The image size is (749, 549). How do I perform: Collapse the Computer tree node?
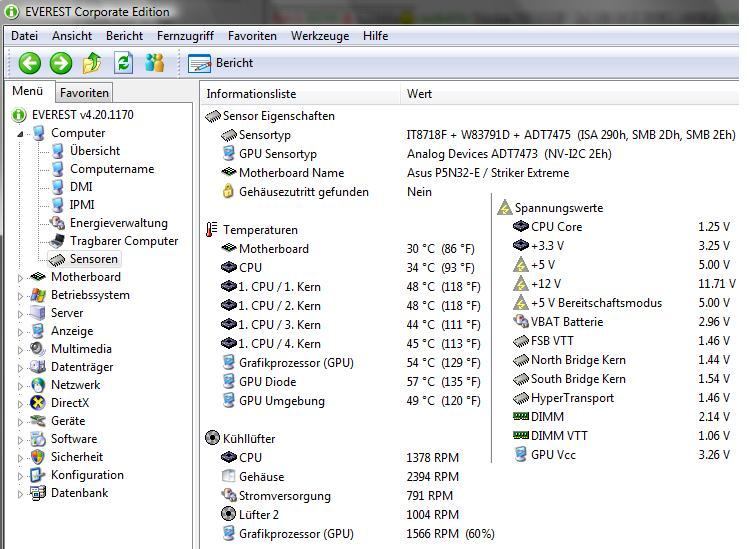tap(20, 134)
